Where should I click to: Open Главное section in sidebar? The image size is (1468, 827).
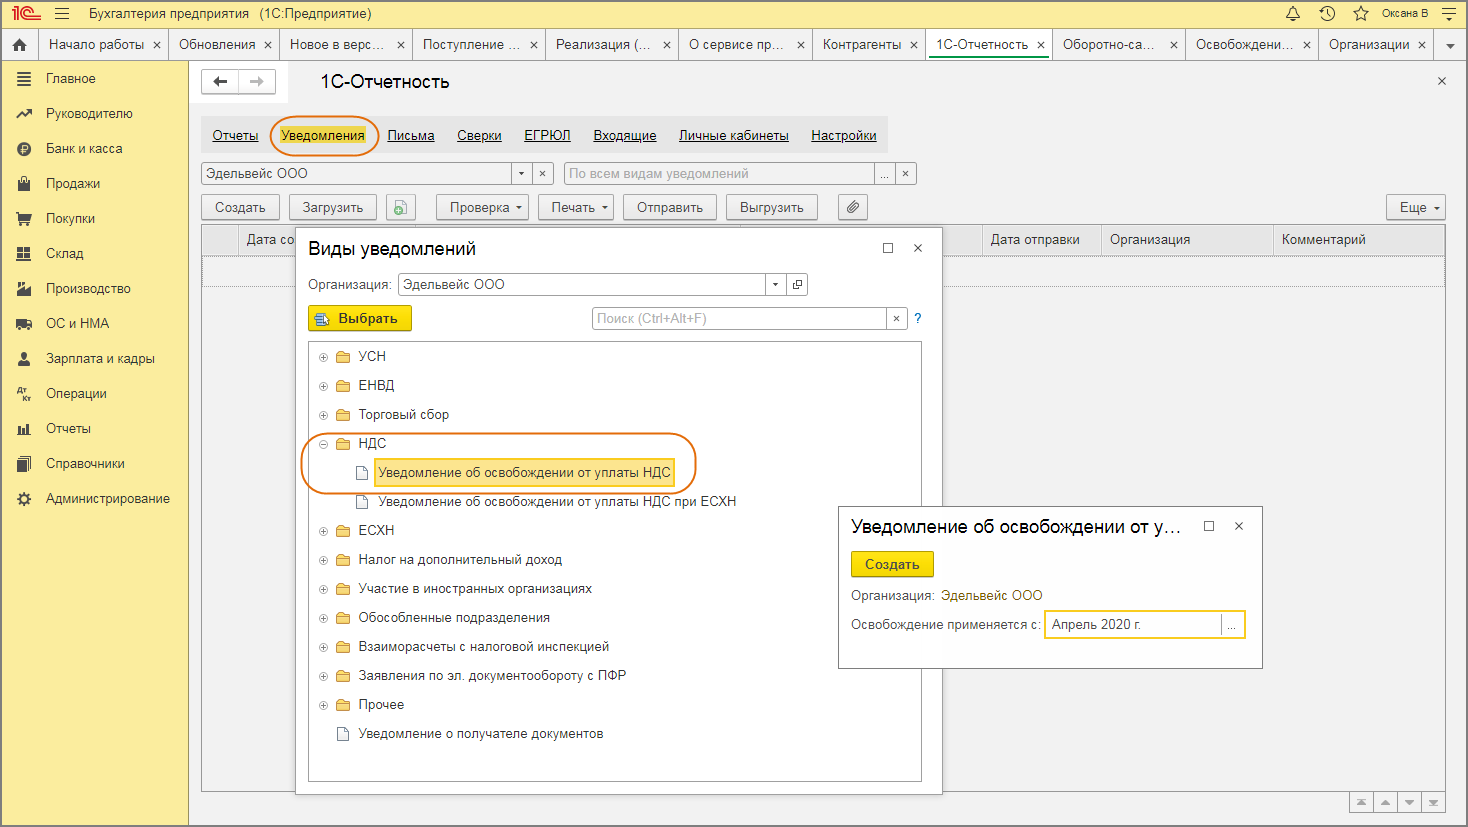pyautogui.click(x=70, y=78)
